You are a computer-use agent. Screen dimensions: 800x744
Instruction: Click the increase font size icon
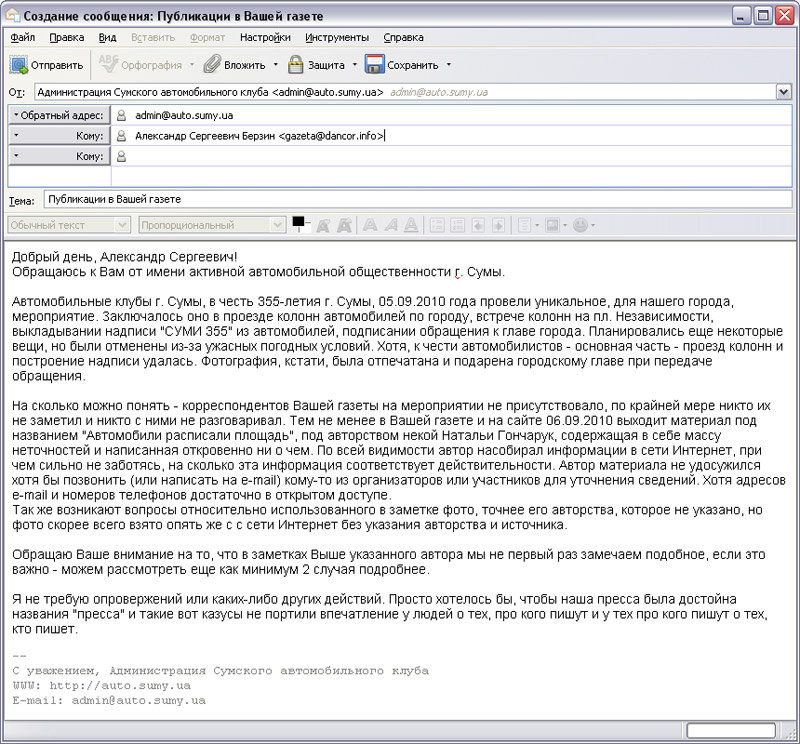[345, 225]
